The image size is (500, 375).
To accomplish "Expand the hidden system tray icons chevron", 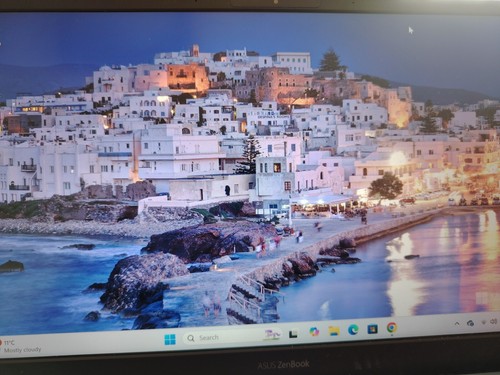I will click(x=457, y=323).
